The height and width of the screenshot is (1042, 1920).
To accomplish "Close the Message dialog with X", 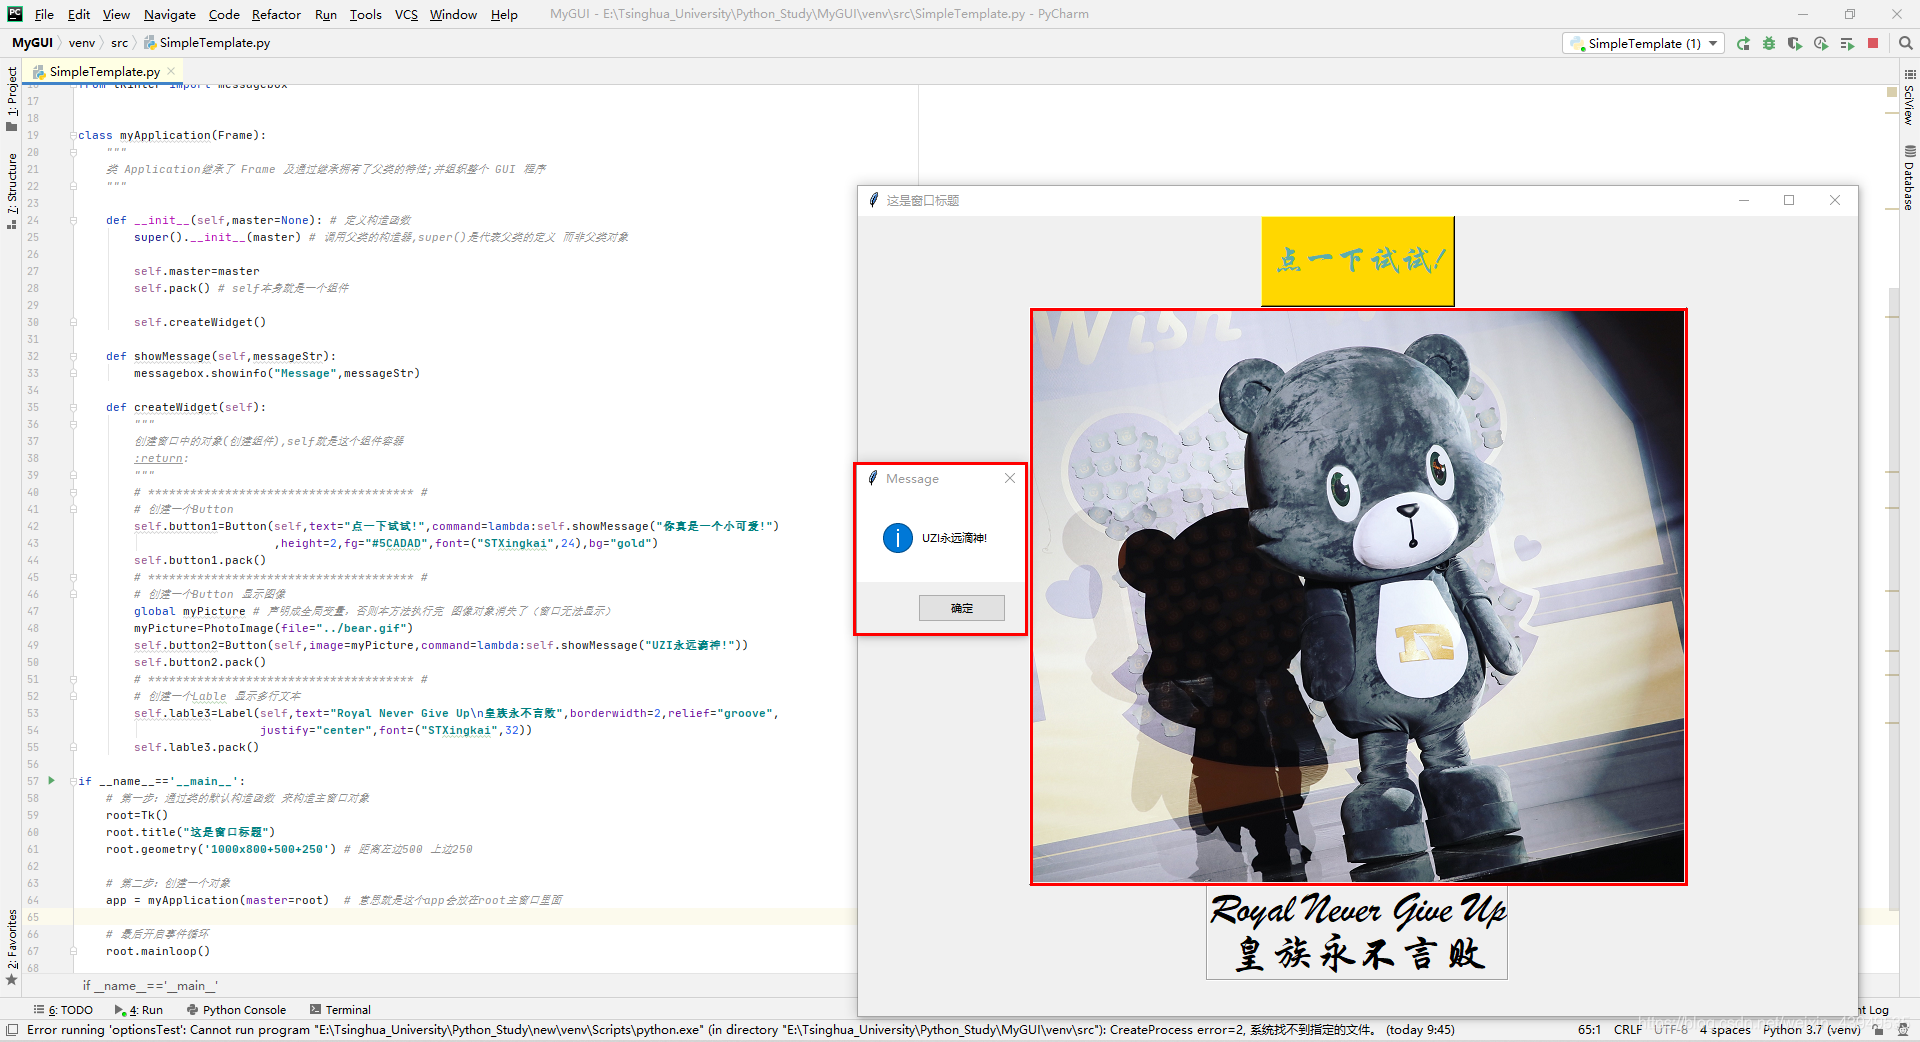I will coord(1010,478).
